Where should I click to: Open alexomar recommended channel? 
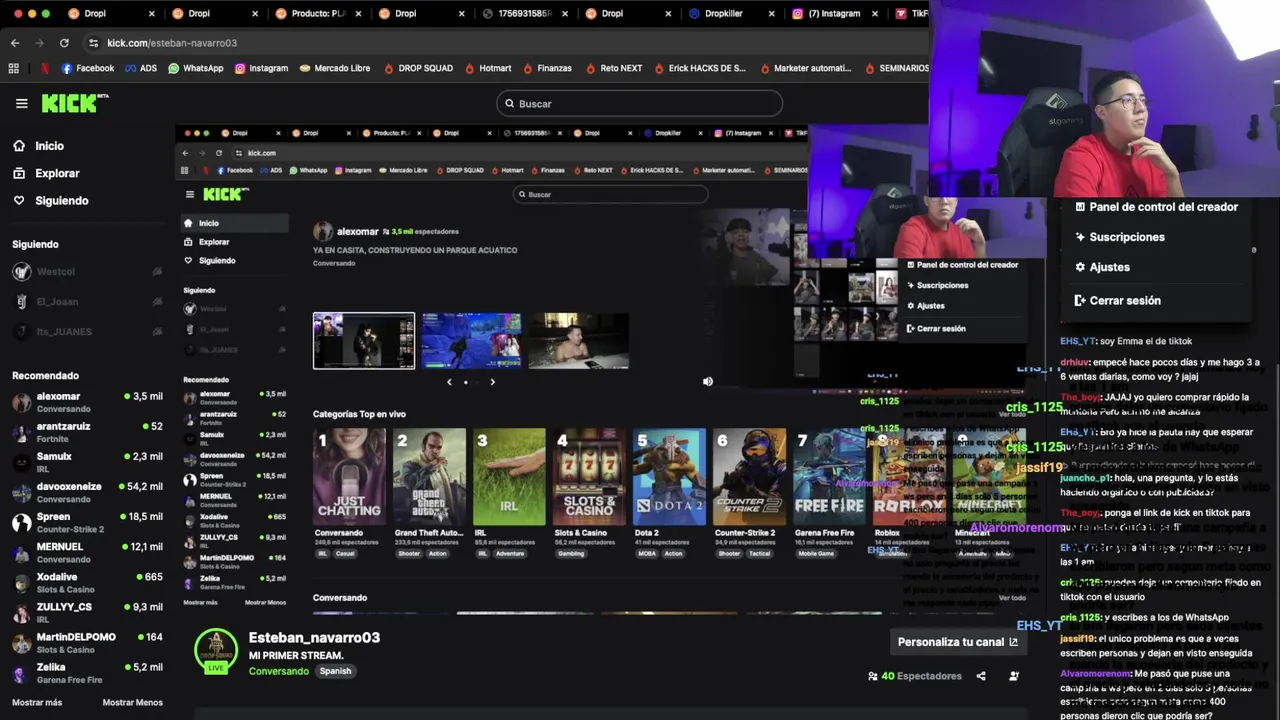[87, 402]
